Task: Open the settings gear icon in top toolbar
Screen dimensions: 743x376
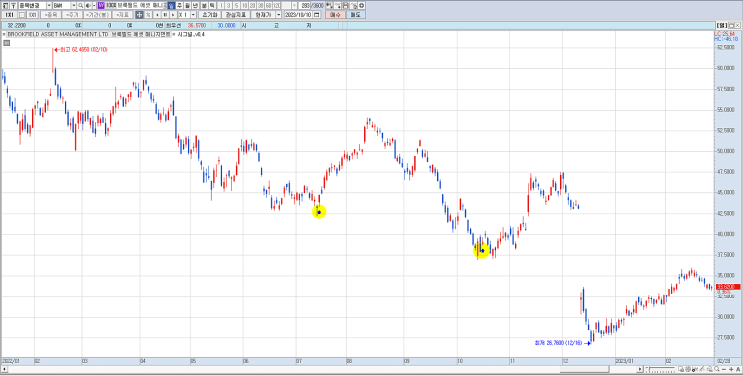Action: 362,5
